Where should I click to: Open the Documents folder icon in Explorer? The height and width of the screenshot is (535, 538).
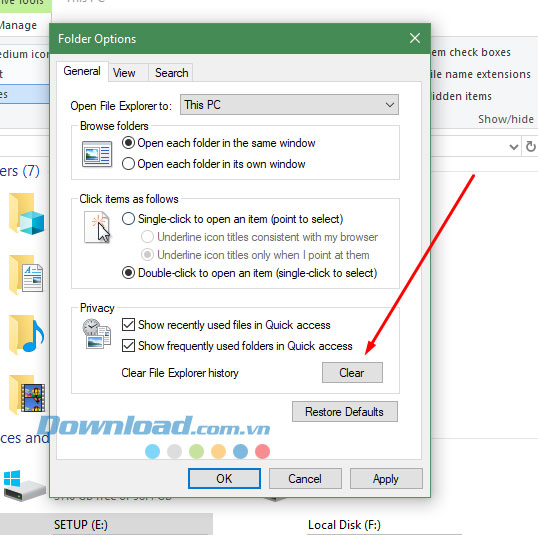click(26, 275)
